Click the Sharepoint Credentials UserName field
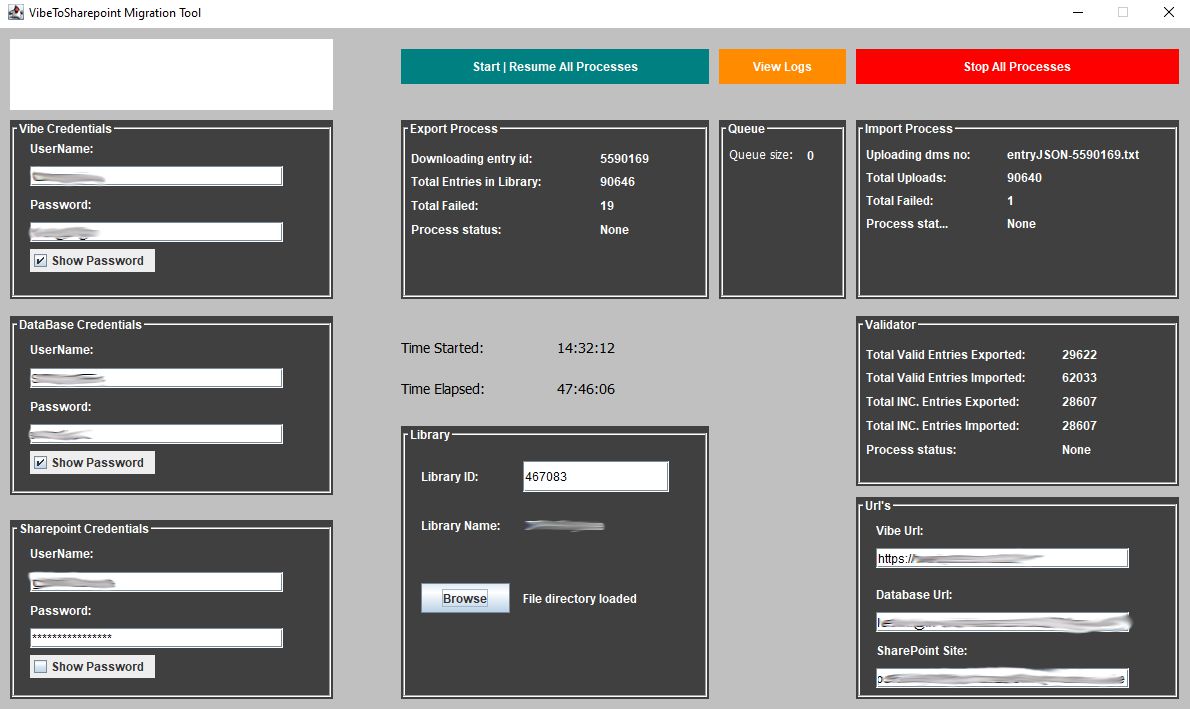Viewport: 1190px width, 709px height. pyautogui.click(x=156, y=582)
